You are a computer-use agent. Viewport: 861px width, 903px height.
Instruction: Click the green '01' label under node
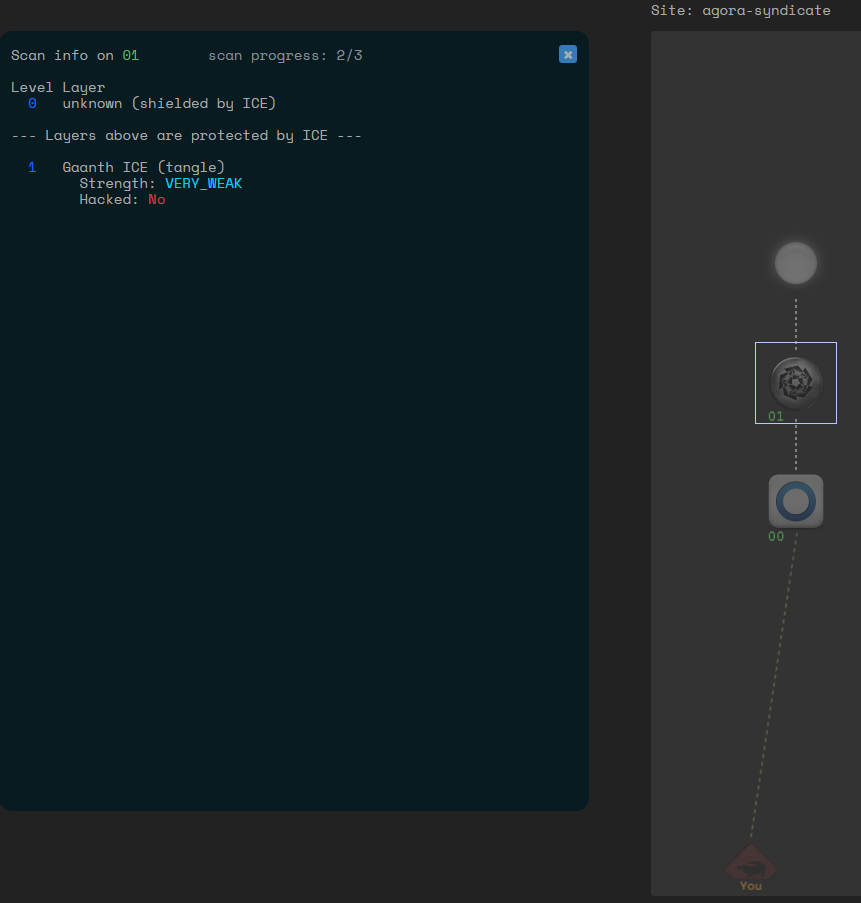click(776, 417)
